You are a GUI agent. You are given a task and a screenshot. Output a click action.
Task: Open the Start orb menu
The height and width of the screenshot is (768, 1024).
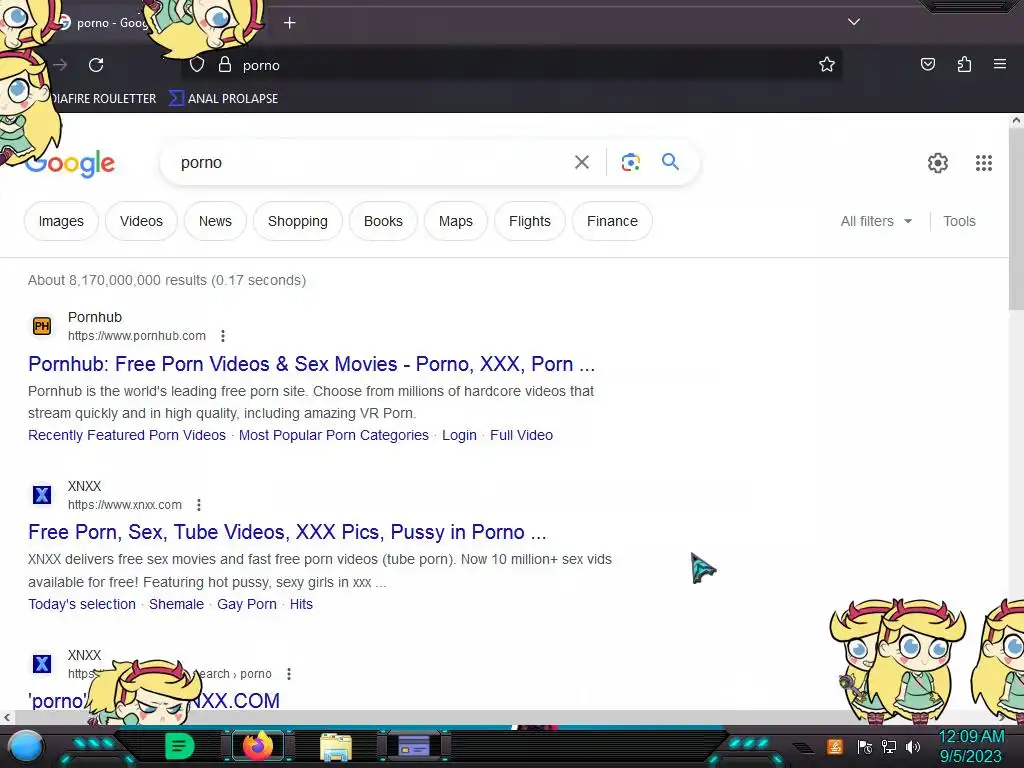[x=25, y=746]
